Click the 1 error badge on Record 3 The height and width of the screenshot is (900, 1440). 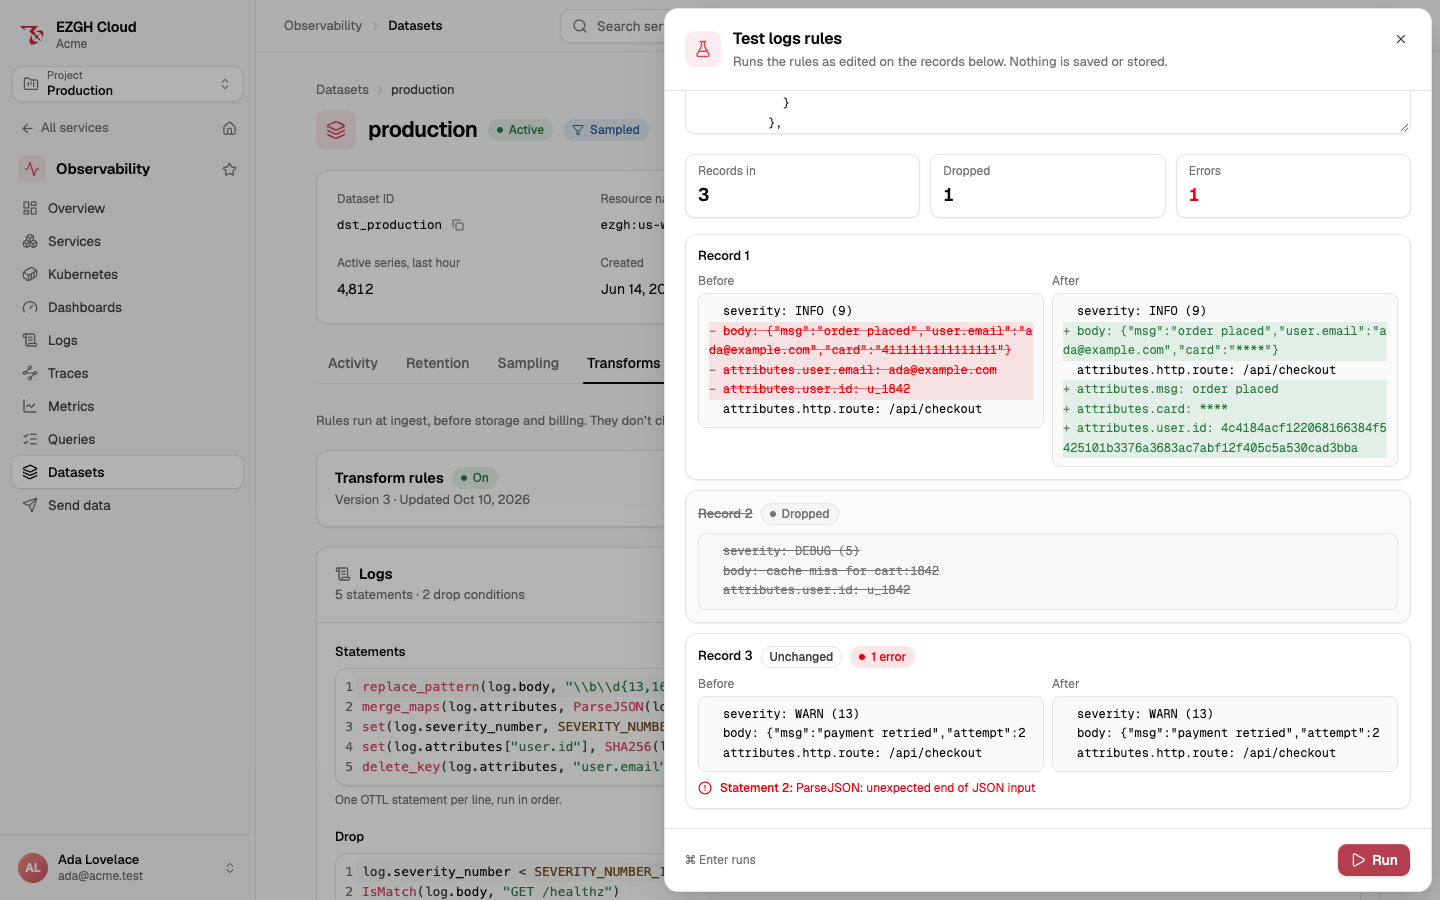[x=882, y=657]
